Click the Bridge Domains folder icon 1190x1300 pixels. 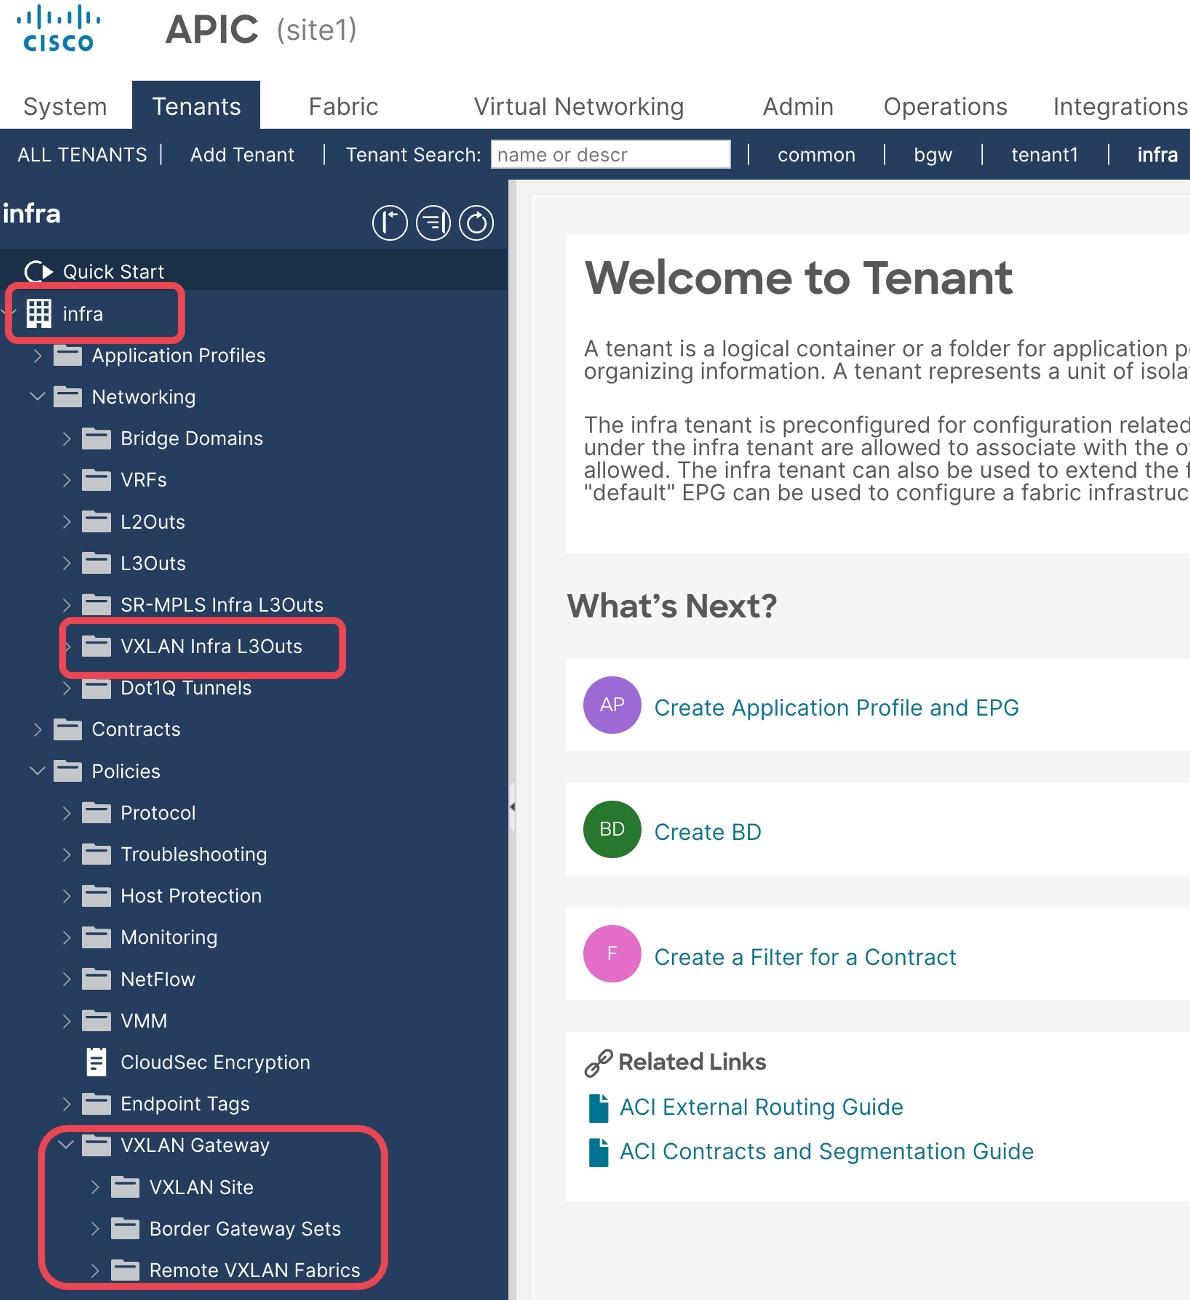pyautogui.click(x=97, y=438)
